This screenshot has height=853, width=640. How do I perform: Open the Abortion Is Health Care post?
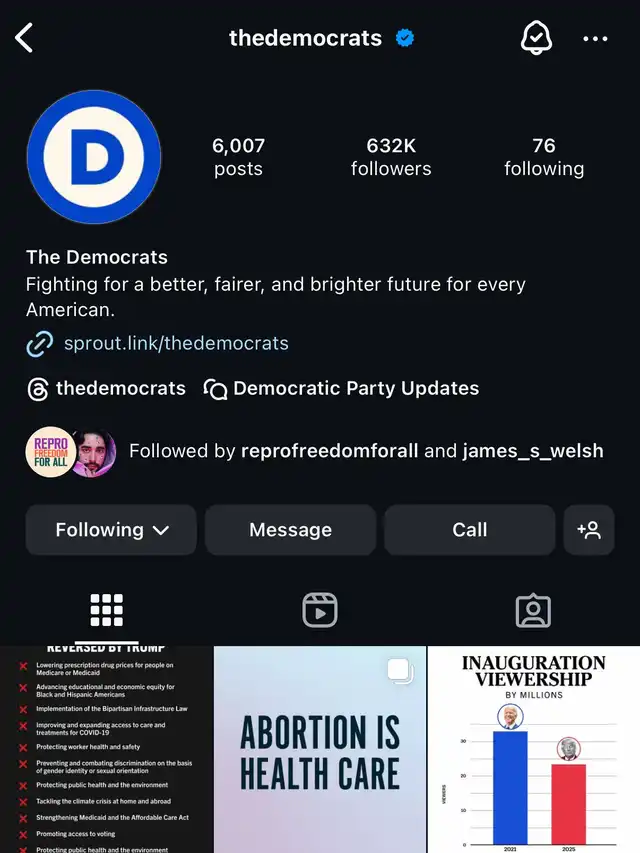(x=320, y=750)
